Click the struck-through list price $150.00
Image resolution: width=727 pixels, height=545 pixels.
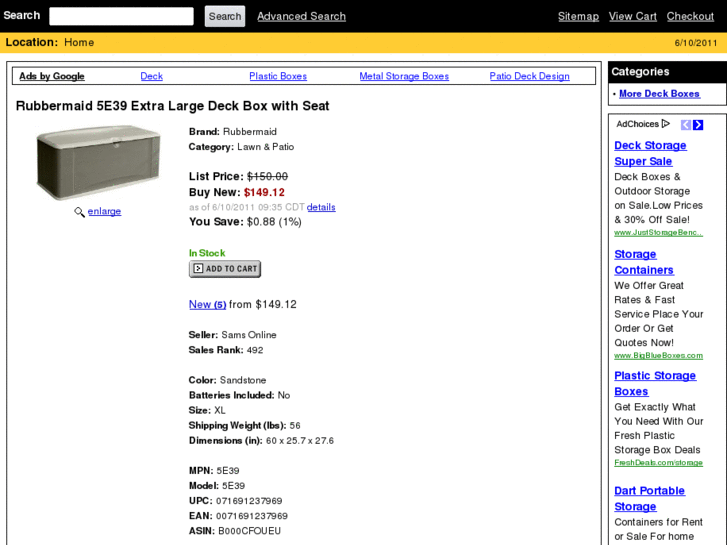point(268,176)
